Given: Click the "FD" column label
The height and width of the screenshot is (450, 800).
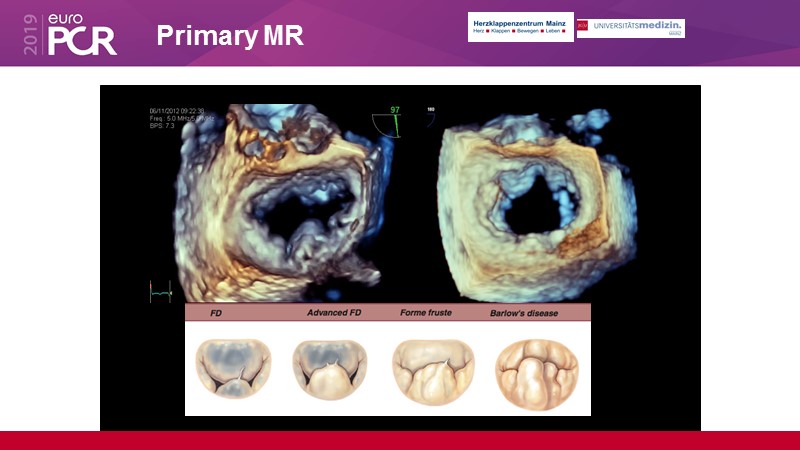Looking at the screenshot, I should 217,313.
